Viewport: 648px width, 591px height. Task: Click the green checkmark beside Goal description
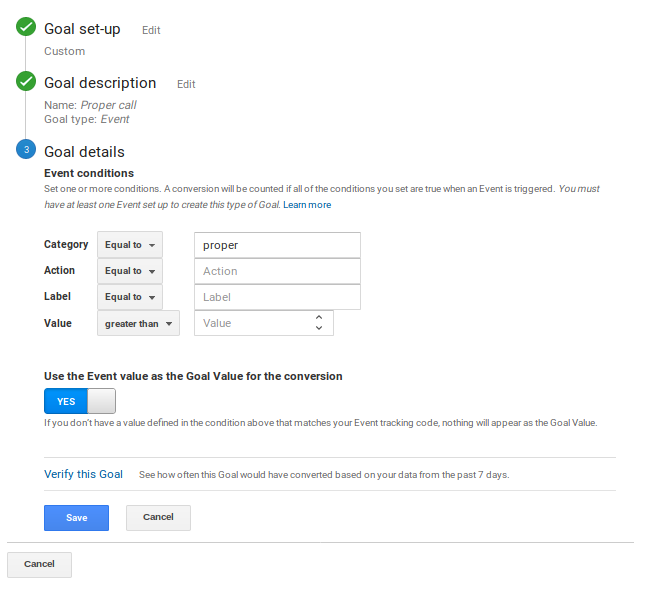click(x=26, y=82)
